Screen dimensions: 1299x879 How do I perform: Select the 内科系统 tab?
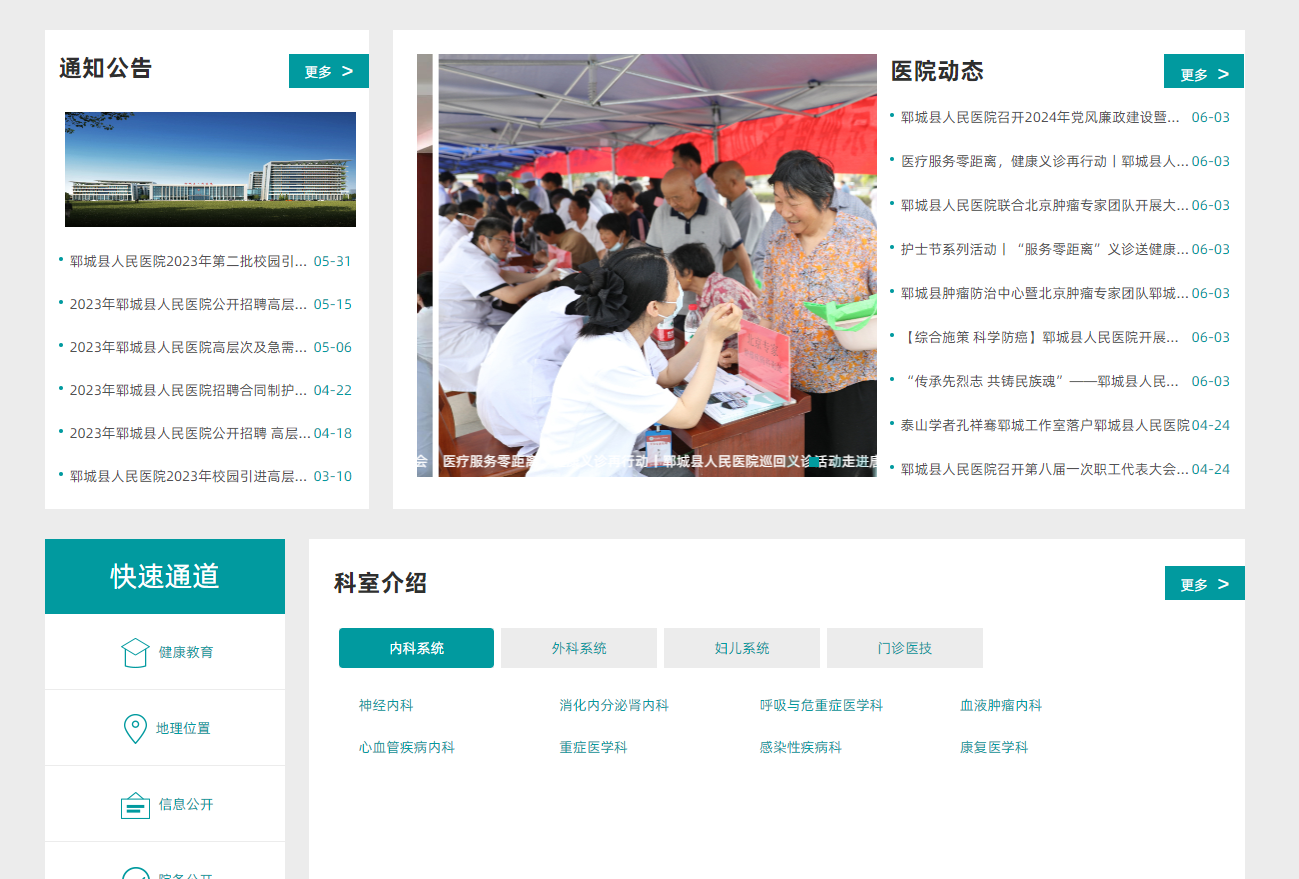(416, 648)
